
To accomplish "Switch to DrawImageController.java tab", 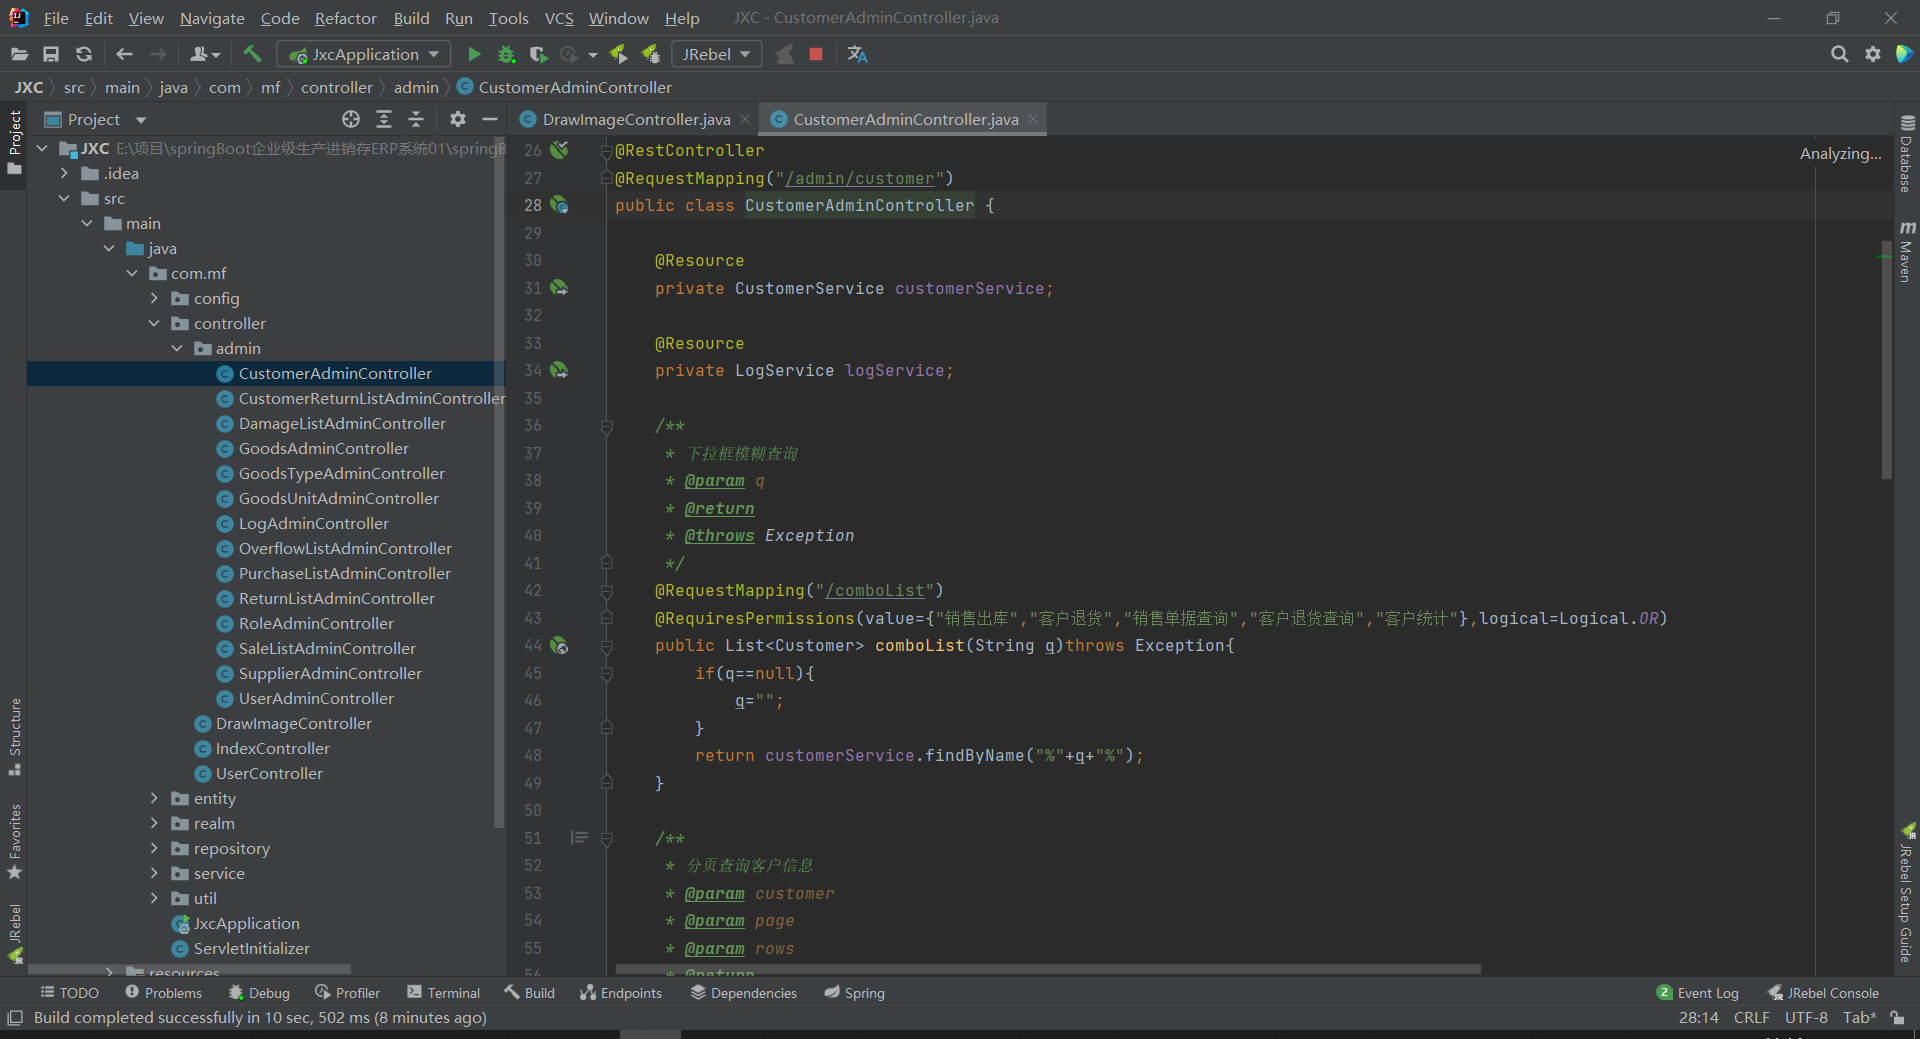I will 636,119.
